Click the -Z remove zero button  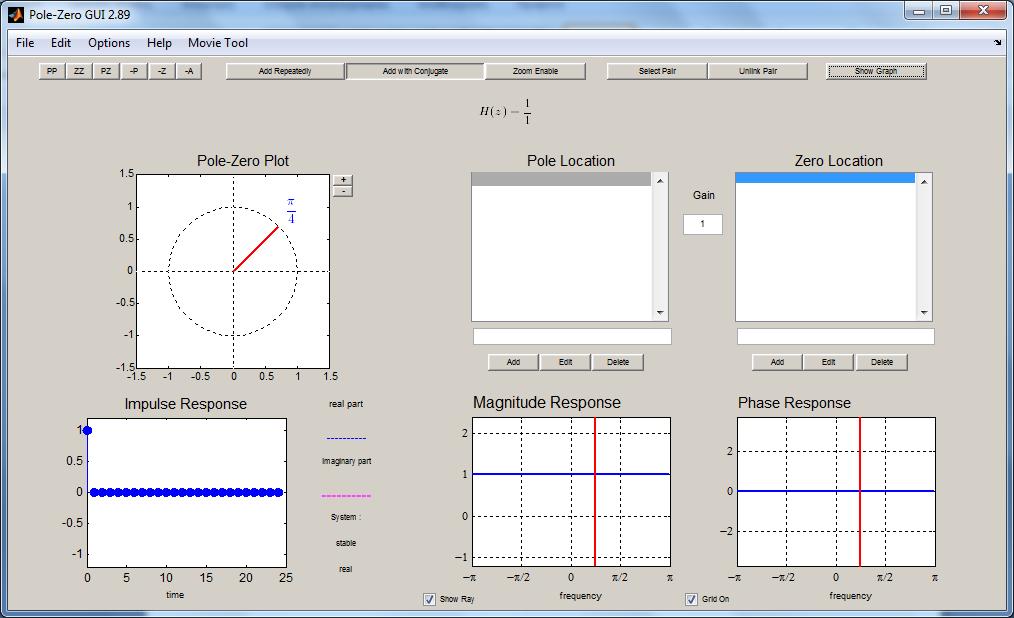[162, 71]
